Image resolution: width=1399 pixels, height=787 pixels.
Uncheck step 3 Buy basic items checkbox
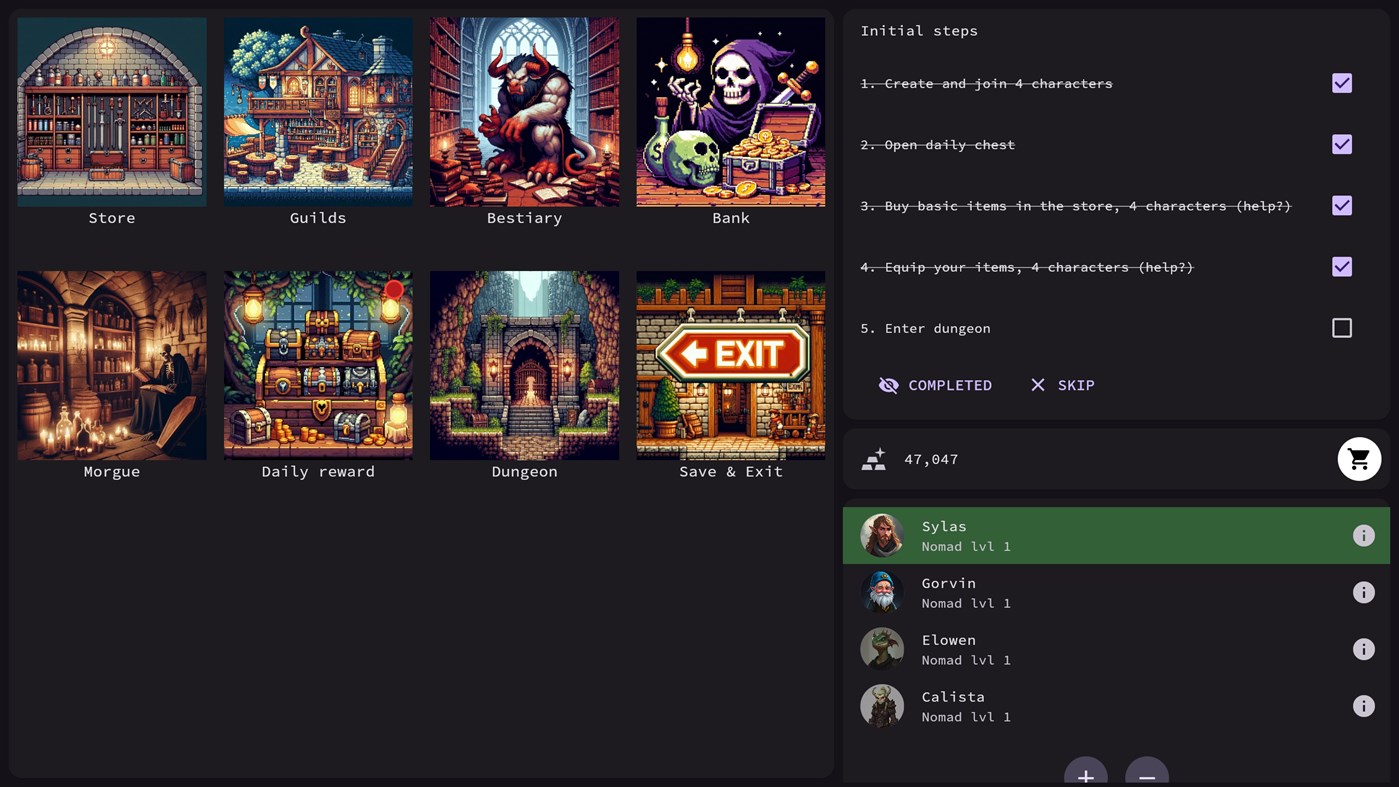pos(1342,205)
